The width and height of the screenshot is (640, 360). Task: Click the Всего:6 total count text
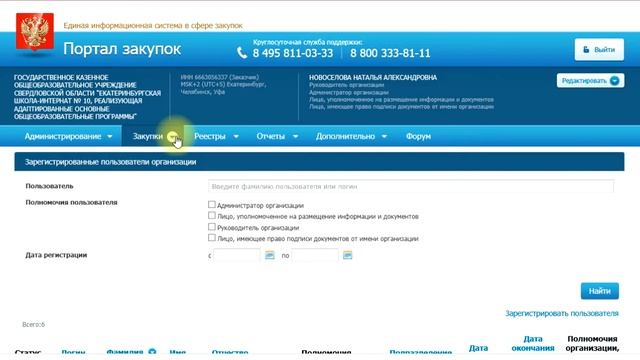[x=33, y=324]
